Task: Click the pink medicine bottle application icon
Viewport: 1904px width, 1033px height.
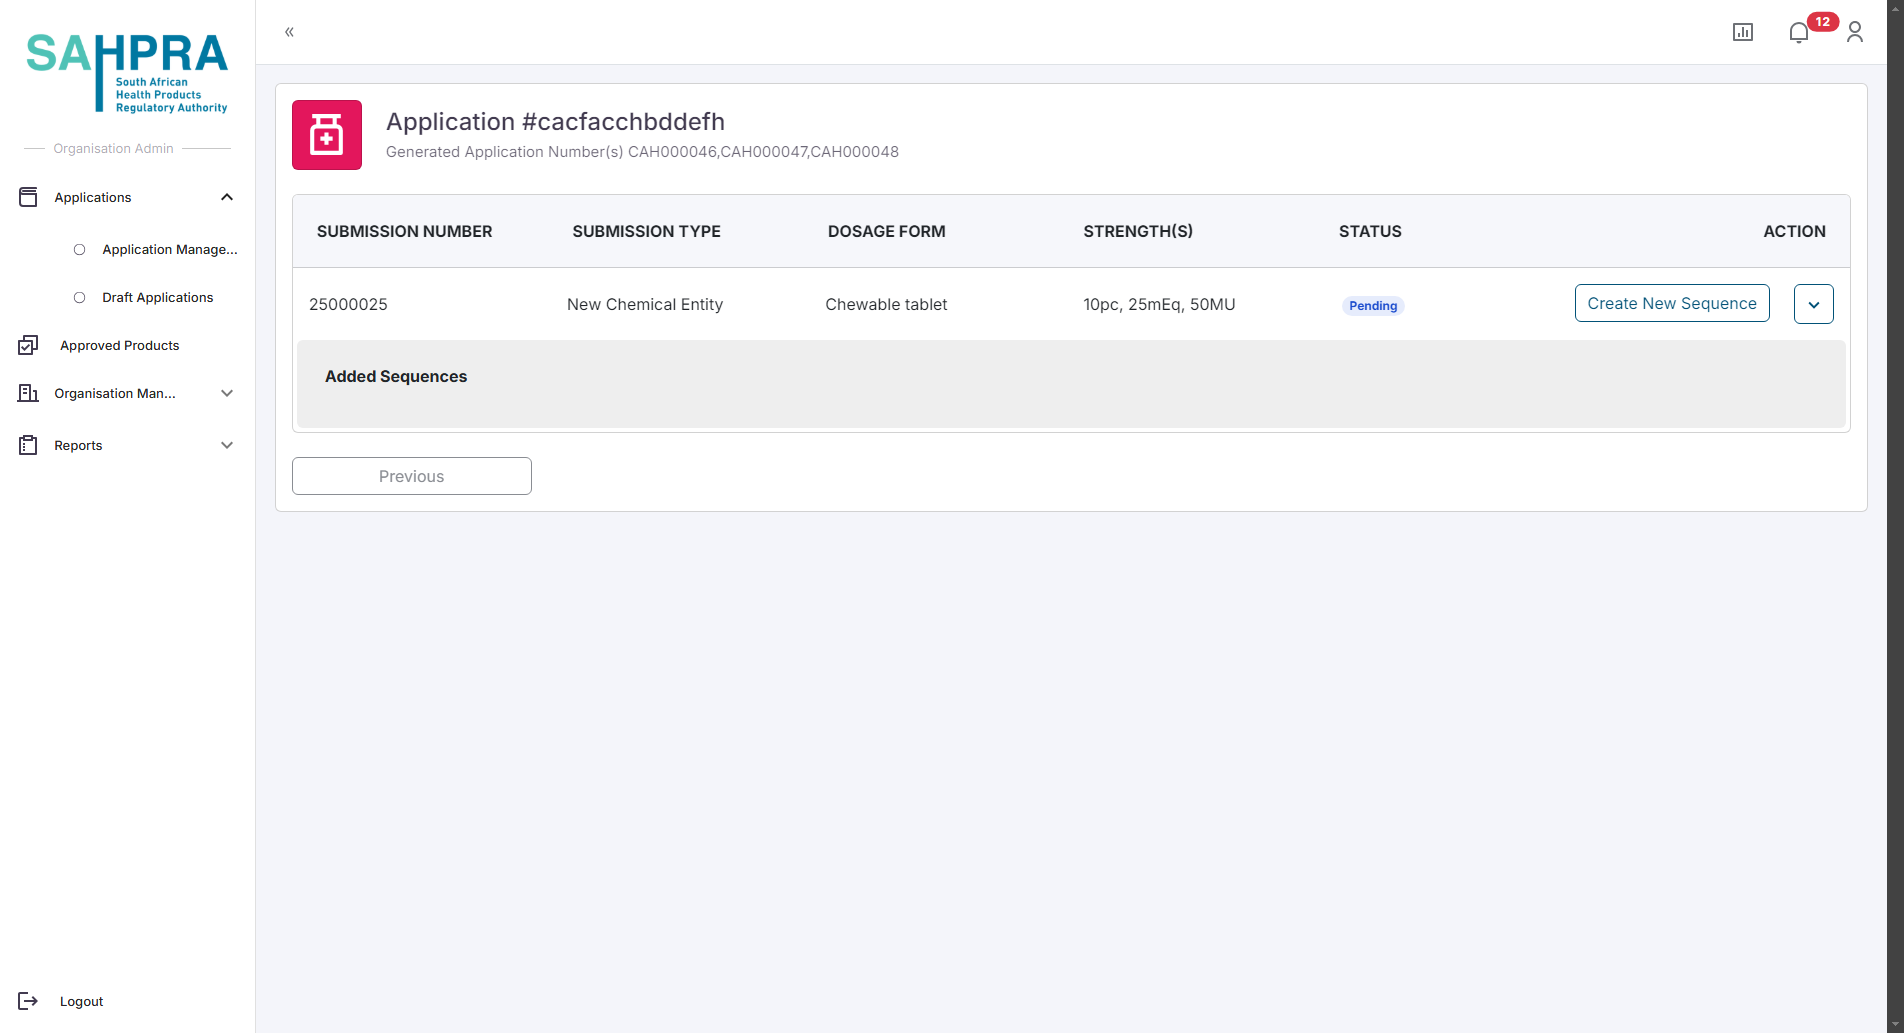Action: click(327, 135)
